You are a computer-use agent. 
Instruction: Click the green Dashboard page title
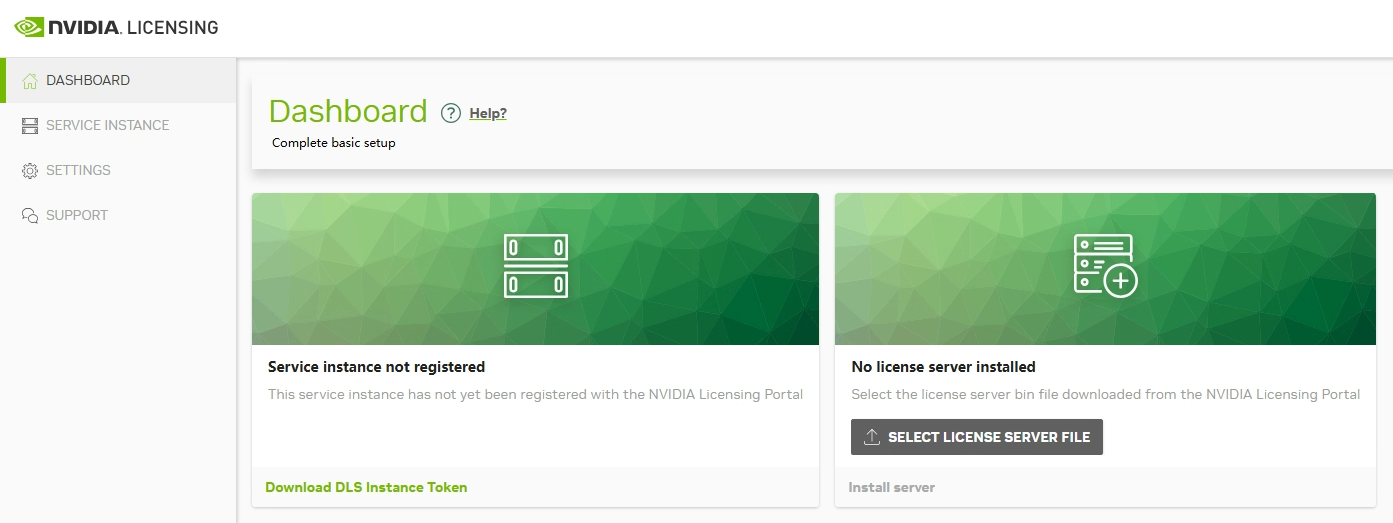[348, 111]
